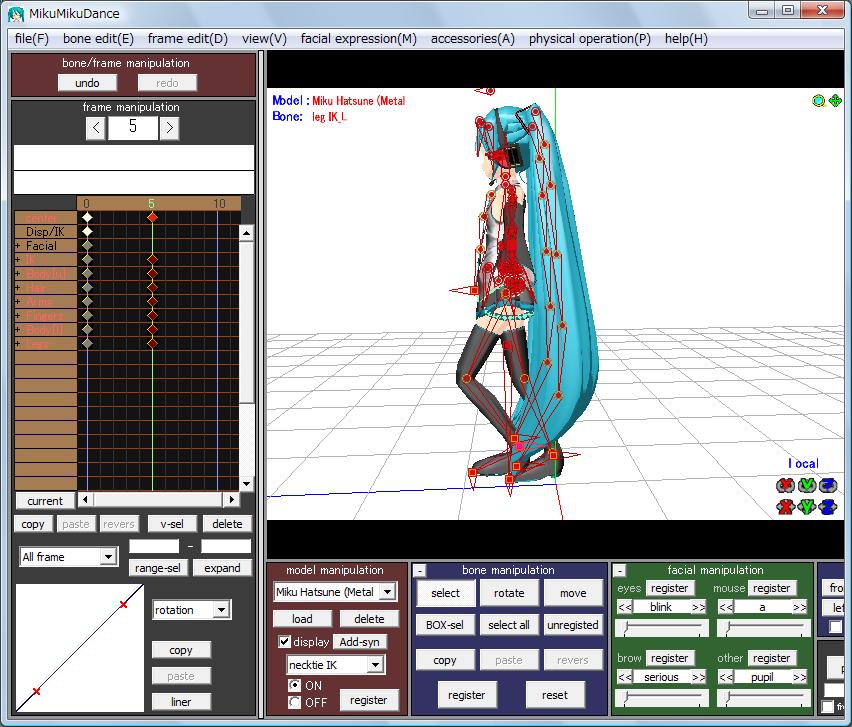
Task: Open the help(H) menu
Action: click(x=686, y=39)
